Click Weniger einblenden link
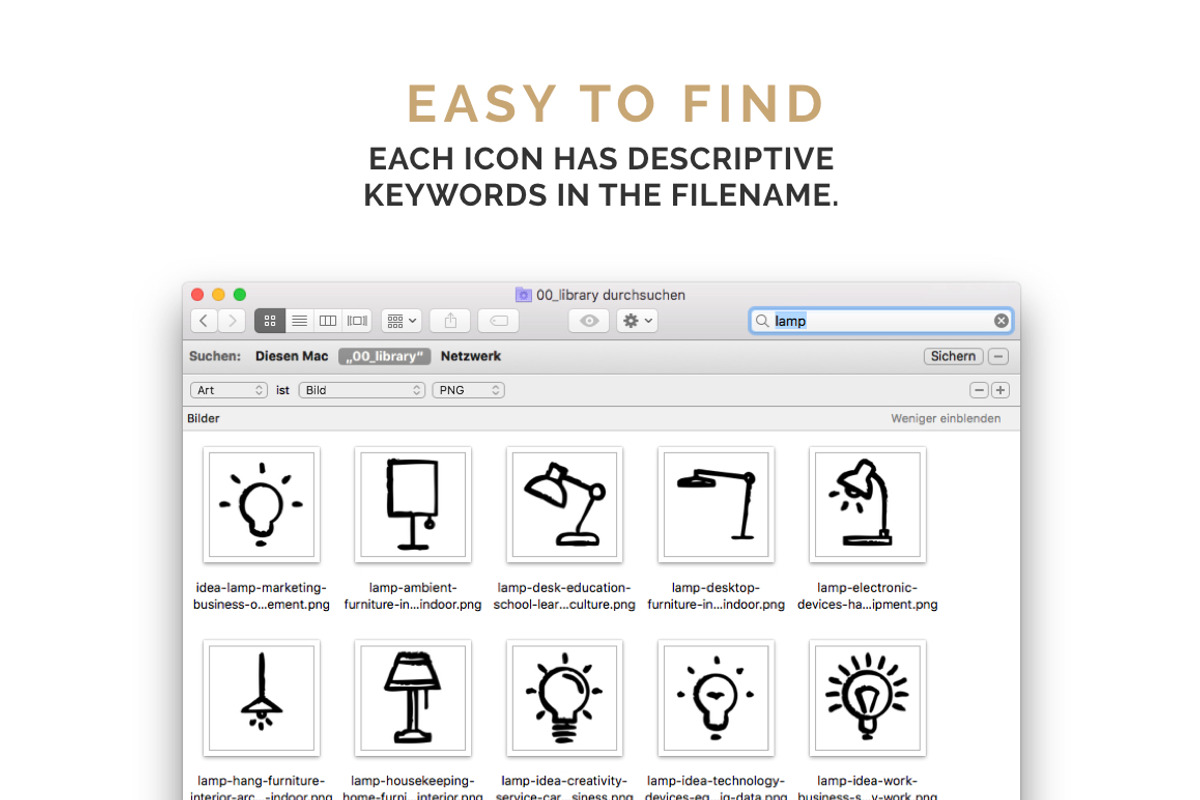 coord(946,419)
